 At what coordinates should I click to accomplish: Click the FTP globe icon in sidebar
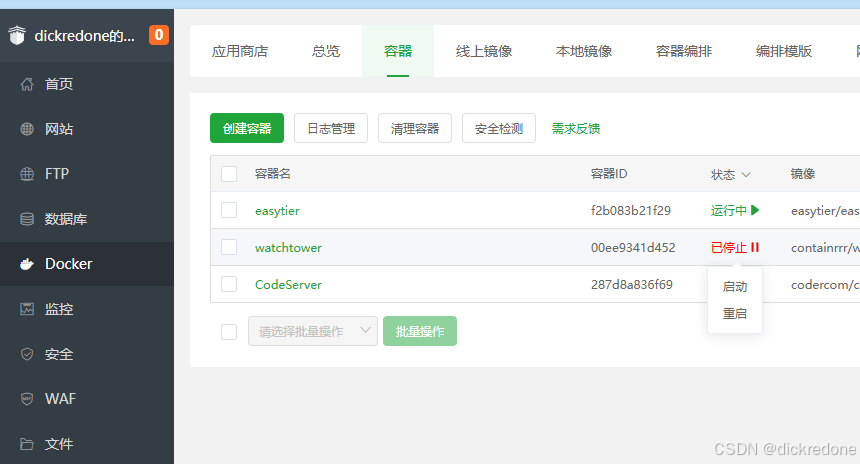click(x=27, y=174)
